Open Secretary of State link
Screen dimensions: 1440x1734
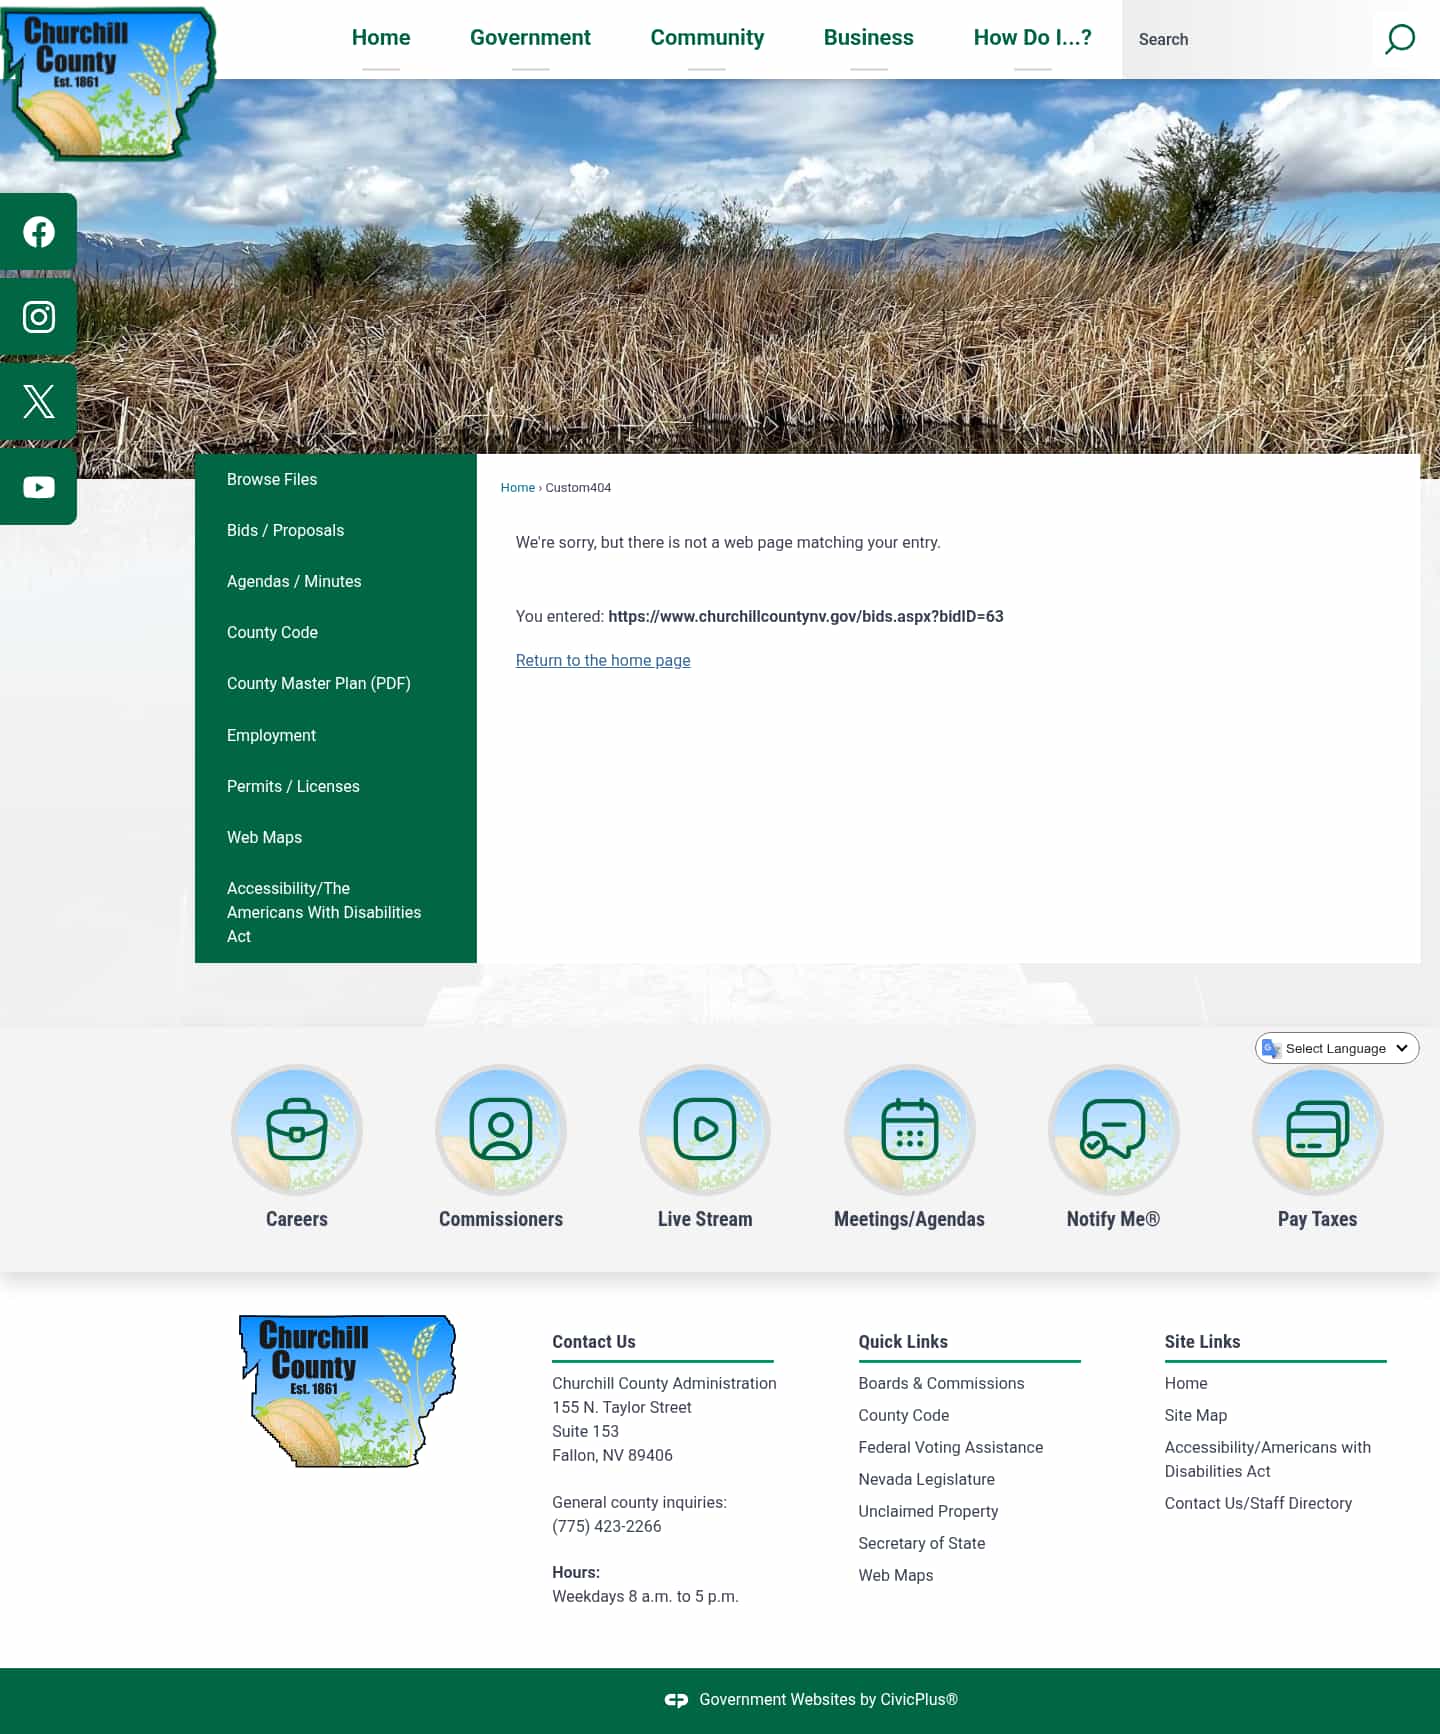(922, 1544)
